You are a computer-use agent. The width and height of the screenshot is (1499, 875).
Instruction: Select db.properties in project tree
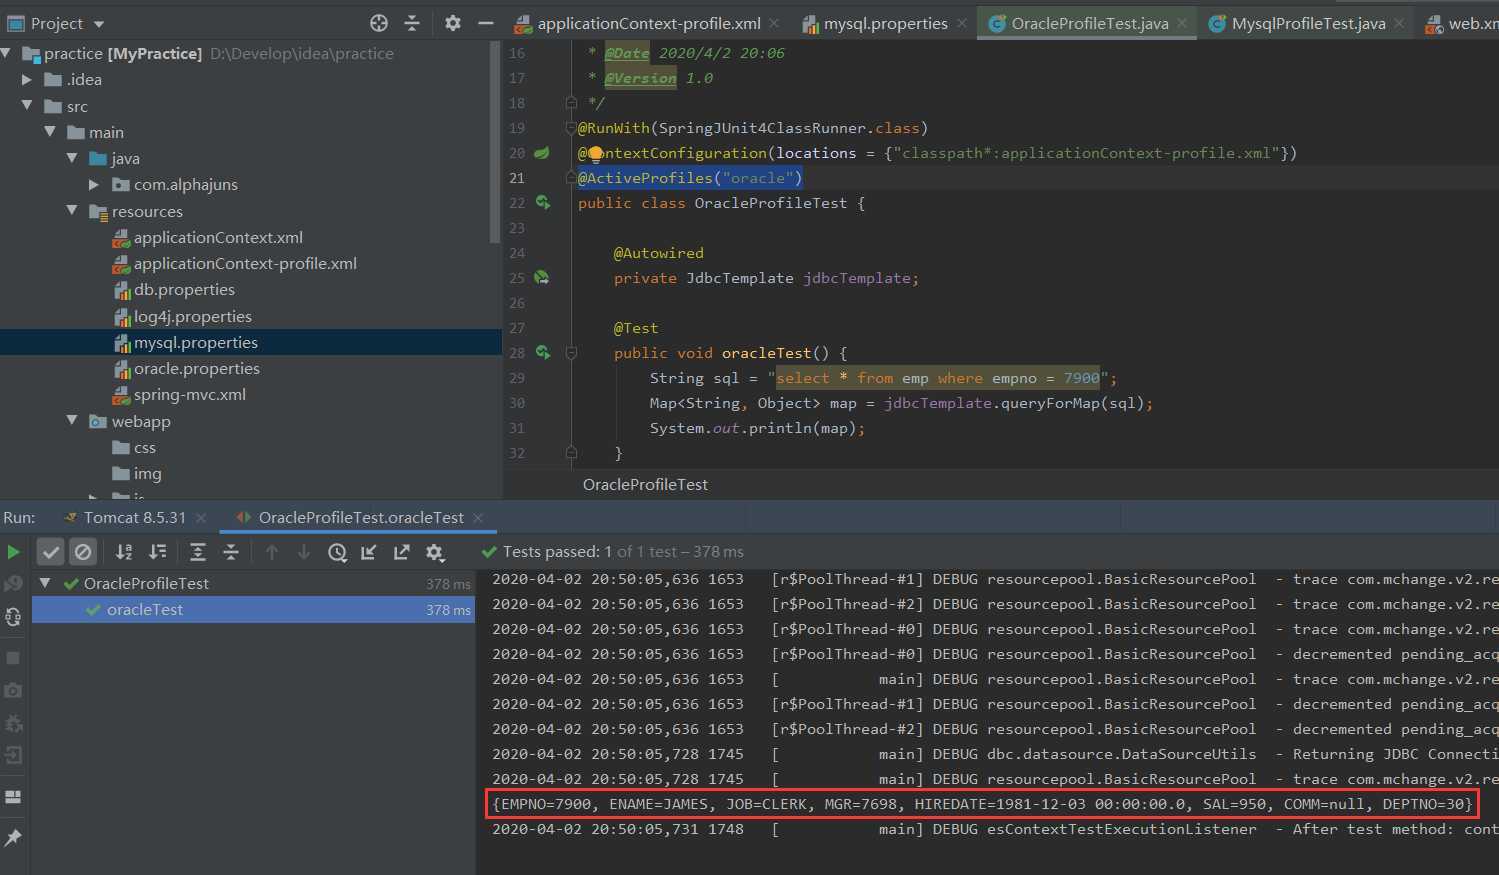click(x=184, y=290)
